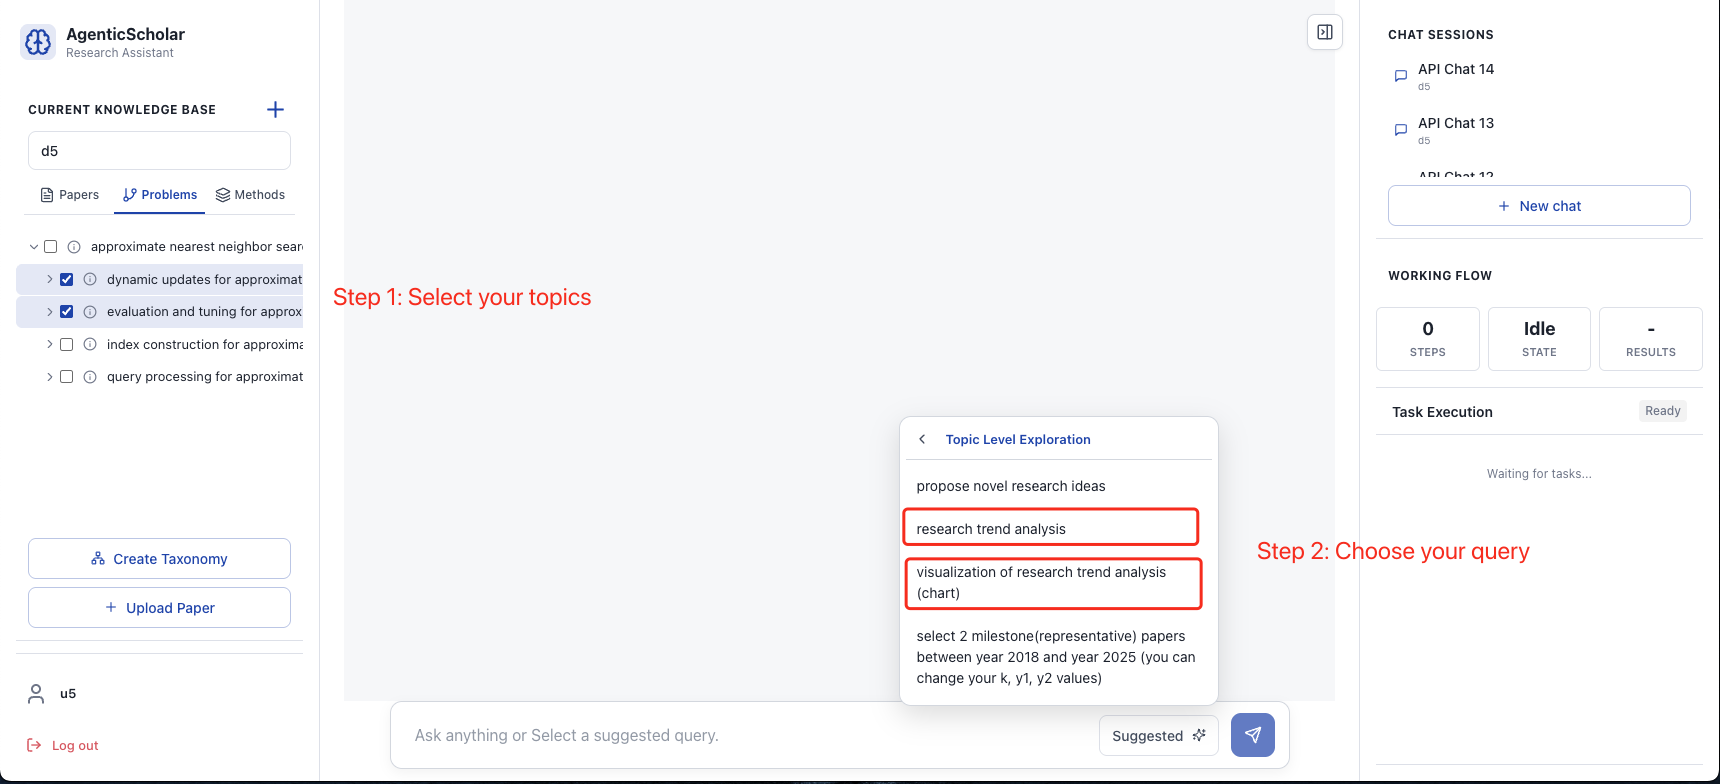The width and height of the screenshot is (1720, 784).
Task: Check the 'approximate nearest neighbor search' checkbox
Action: tap(50, 246)
